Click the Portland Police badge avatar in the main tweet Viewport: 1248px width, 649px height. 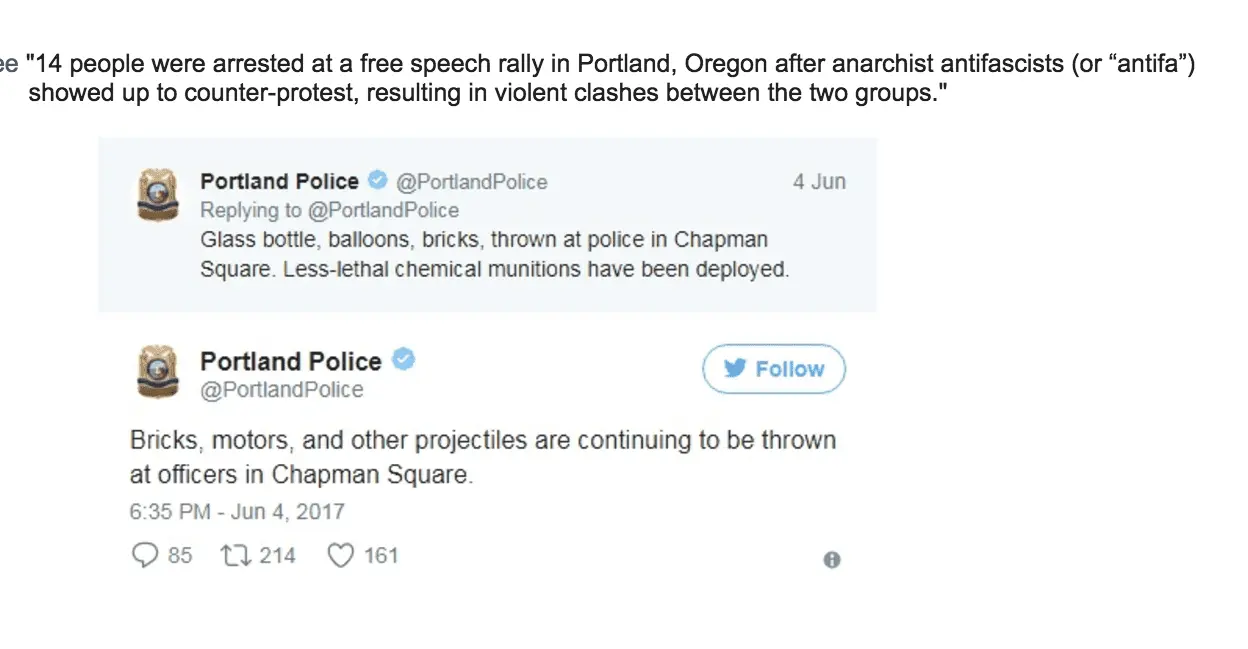pos(156,372)
